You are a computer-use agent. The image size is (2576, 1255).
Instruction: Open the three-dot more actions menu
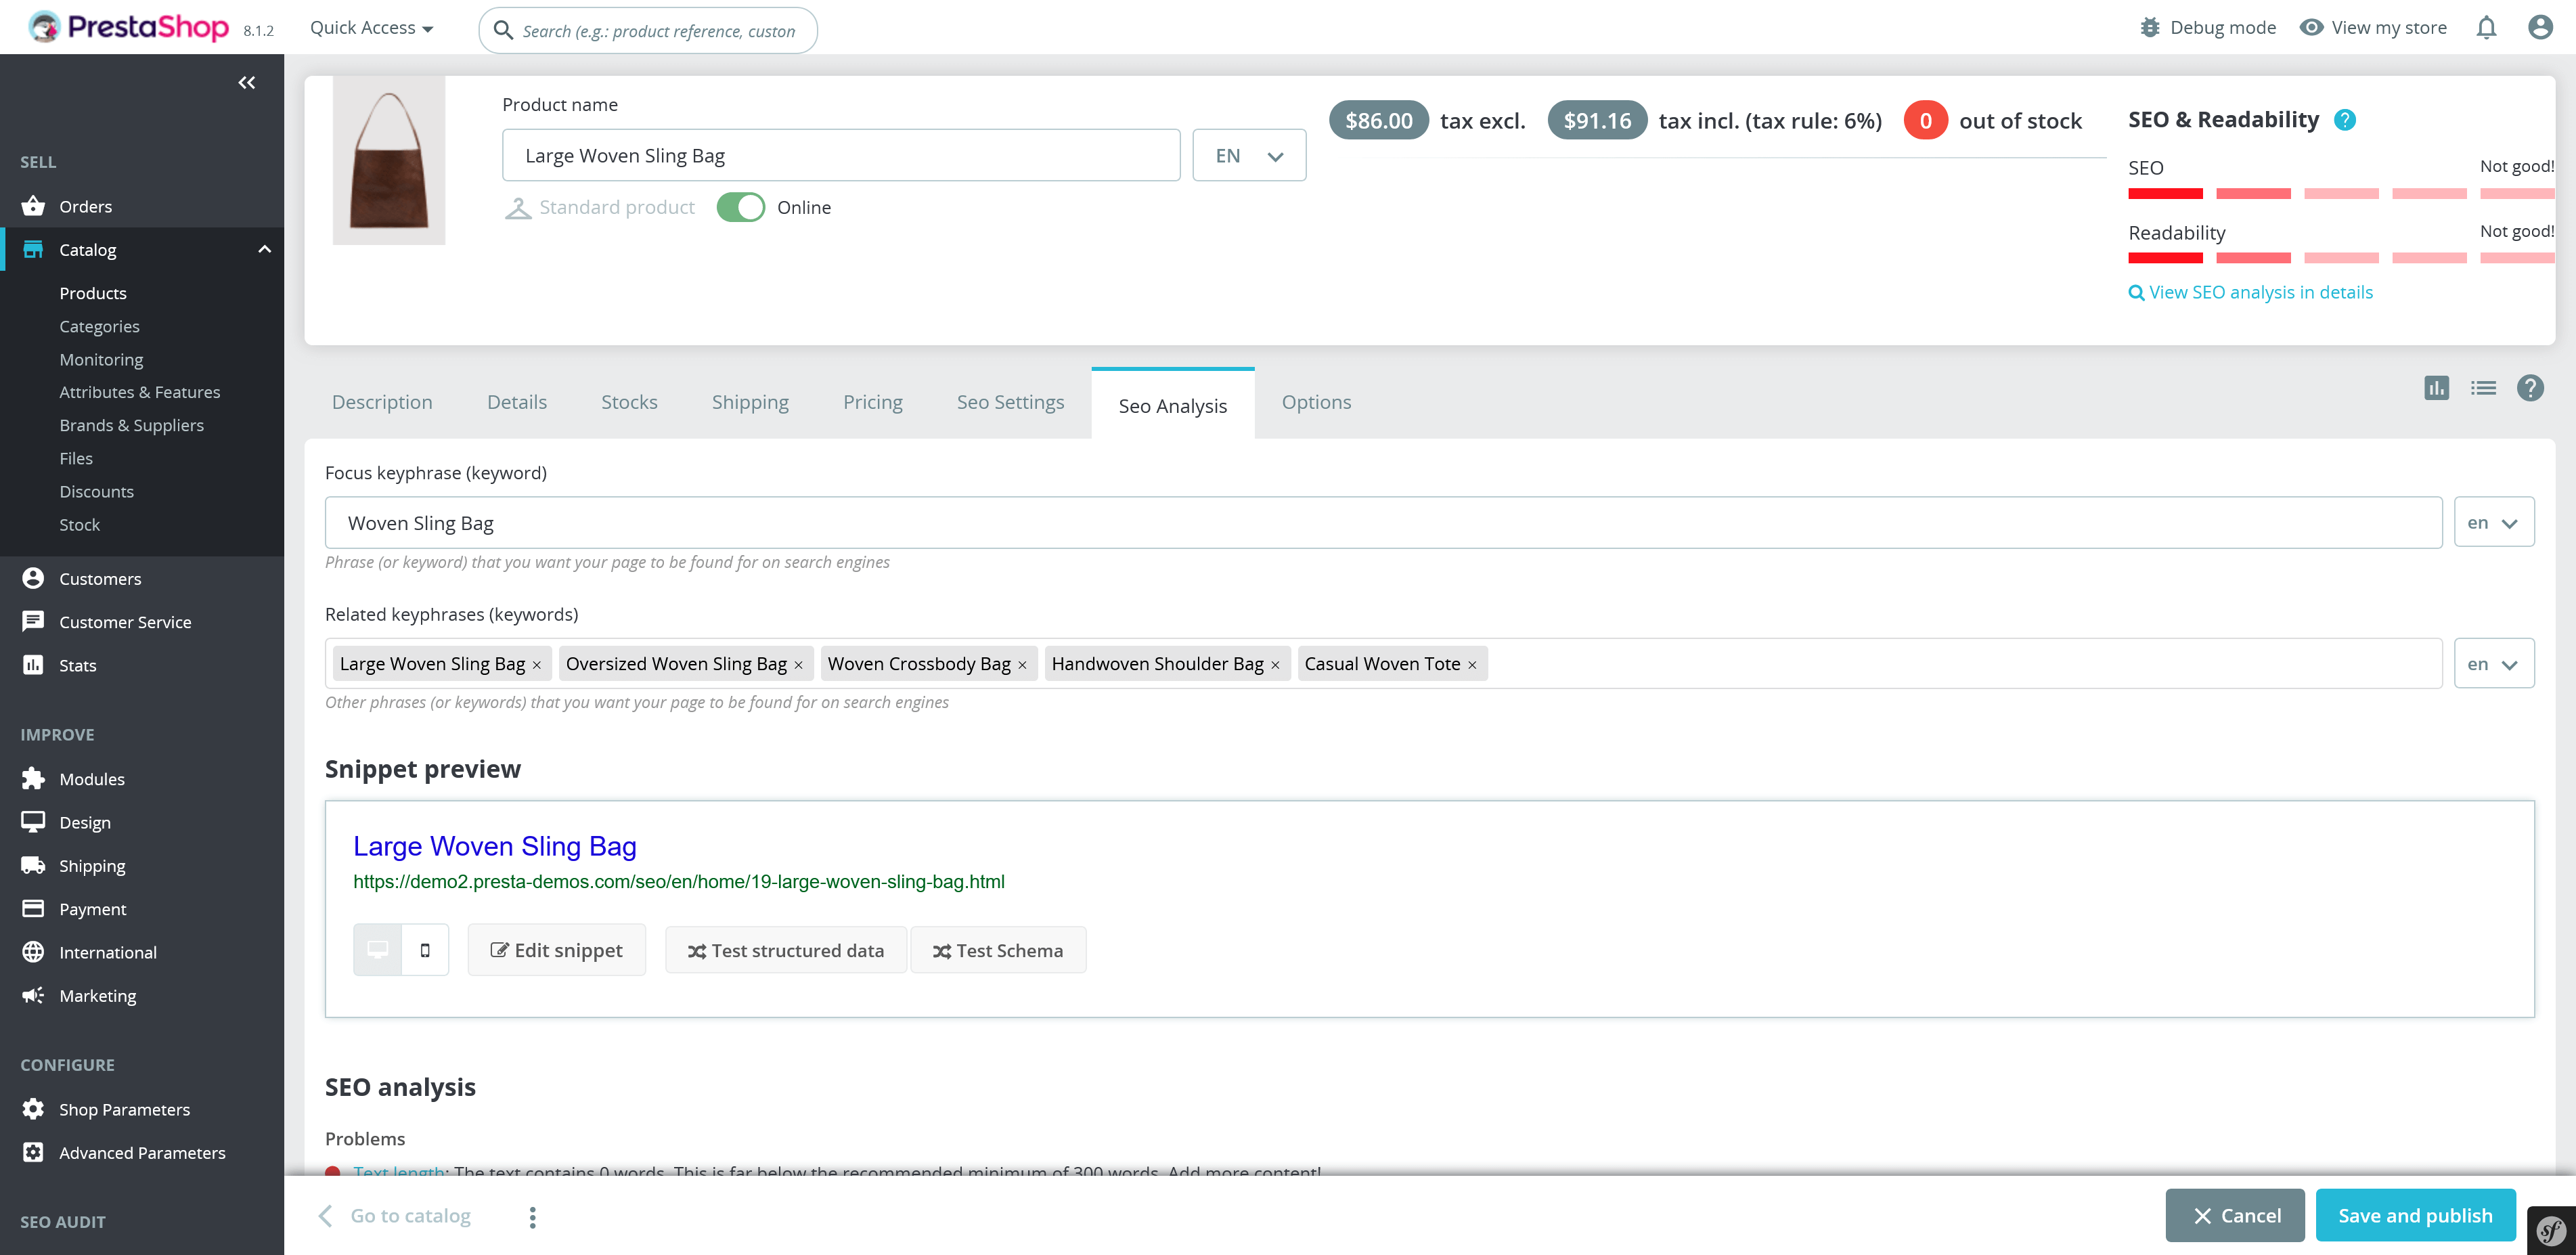tap(532, 1217)
